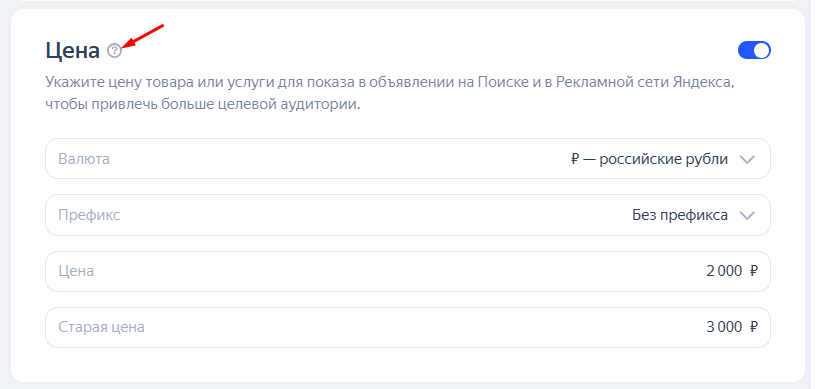Click the ruble sign in Старая цена field

tap(753, 327)
